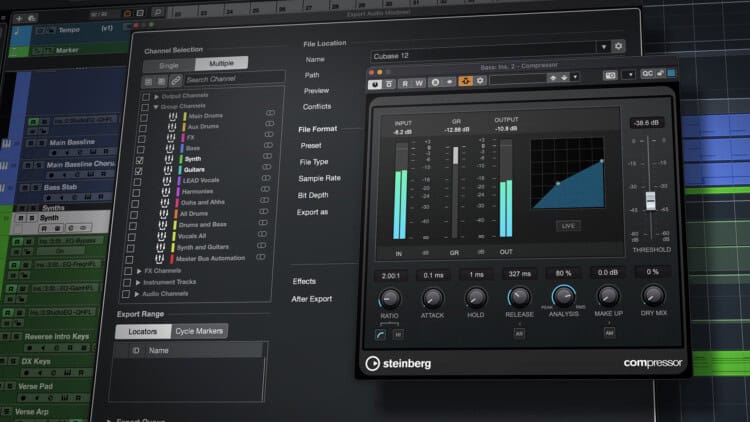Open dropdown next to camera icon
This screenshot has width=750, height=422.
[x=630, y=75]
